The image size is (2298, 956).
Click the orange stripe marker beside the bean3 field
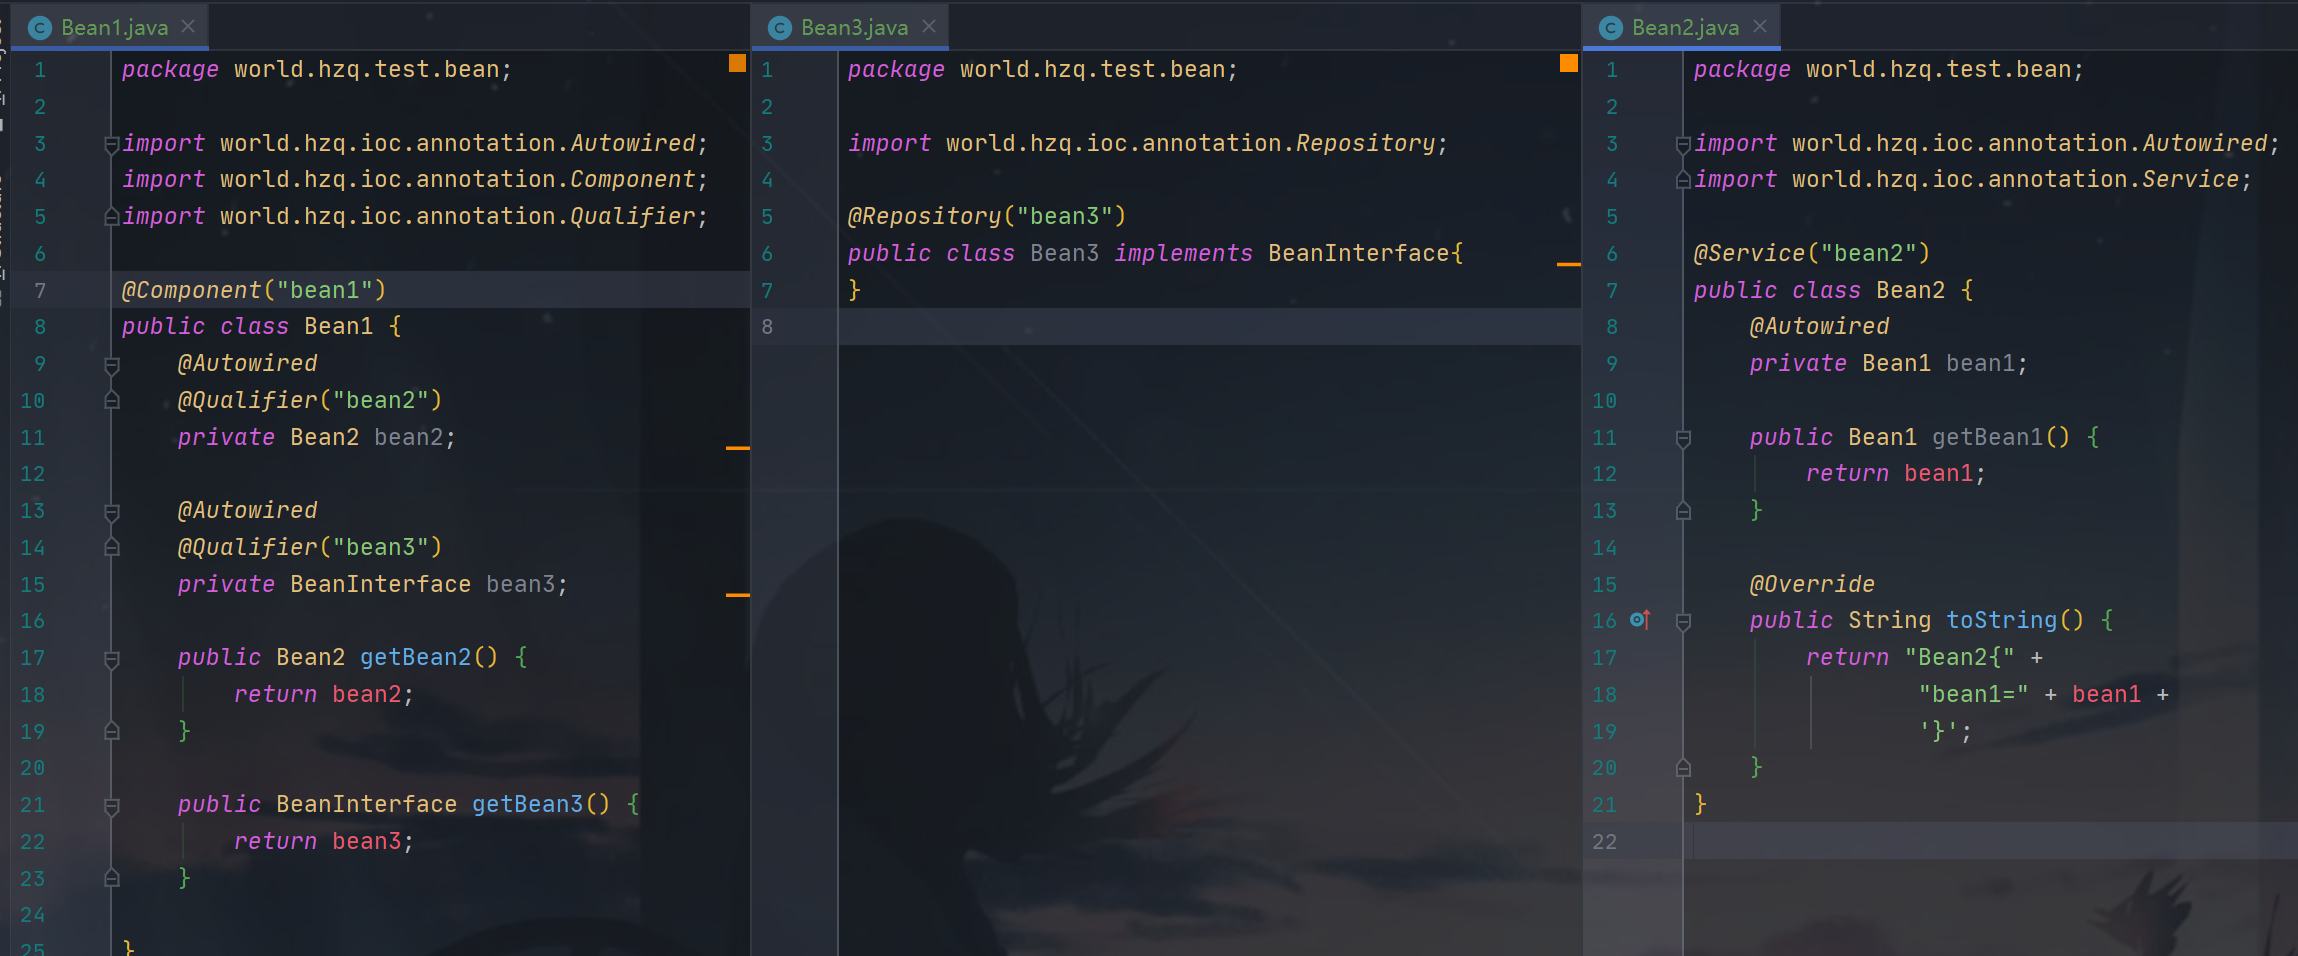(x=737, y=593)
